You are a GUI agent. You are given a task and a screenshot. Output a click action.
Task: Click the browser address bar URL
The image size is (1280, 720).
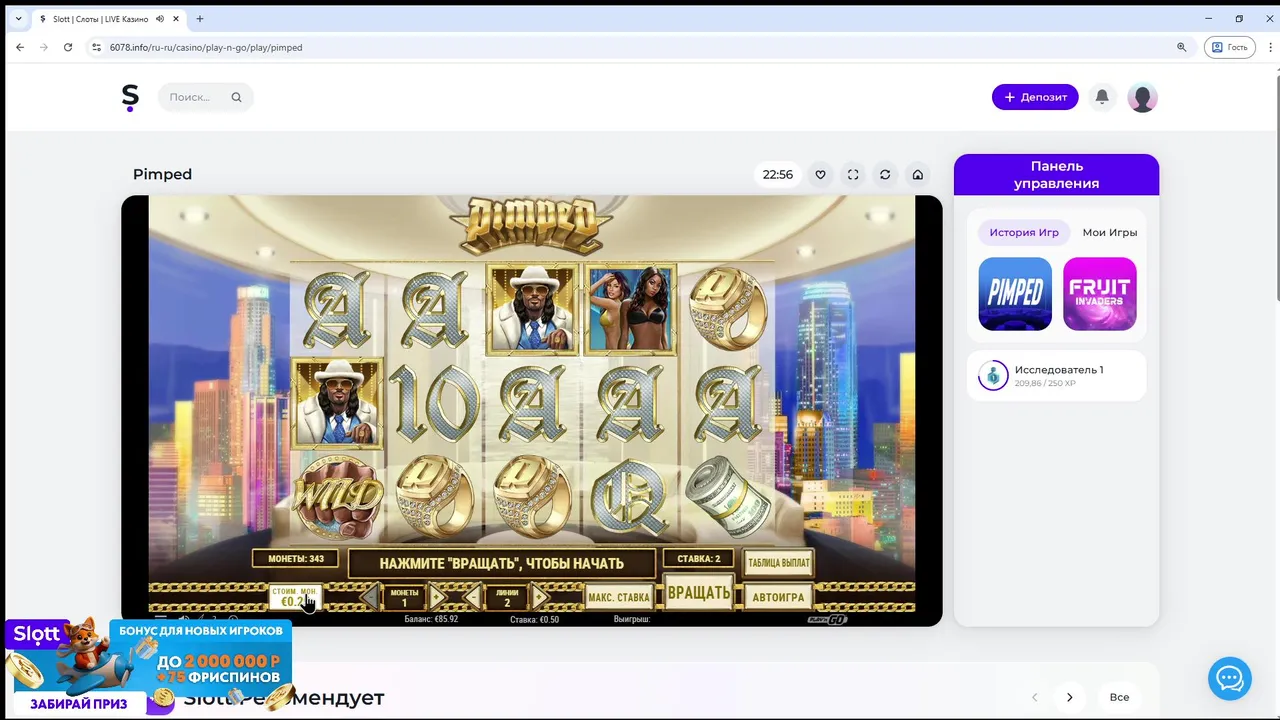pos(206,47)
